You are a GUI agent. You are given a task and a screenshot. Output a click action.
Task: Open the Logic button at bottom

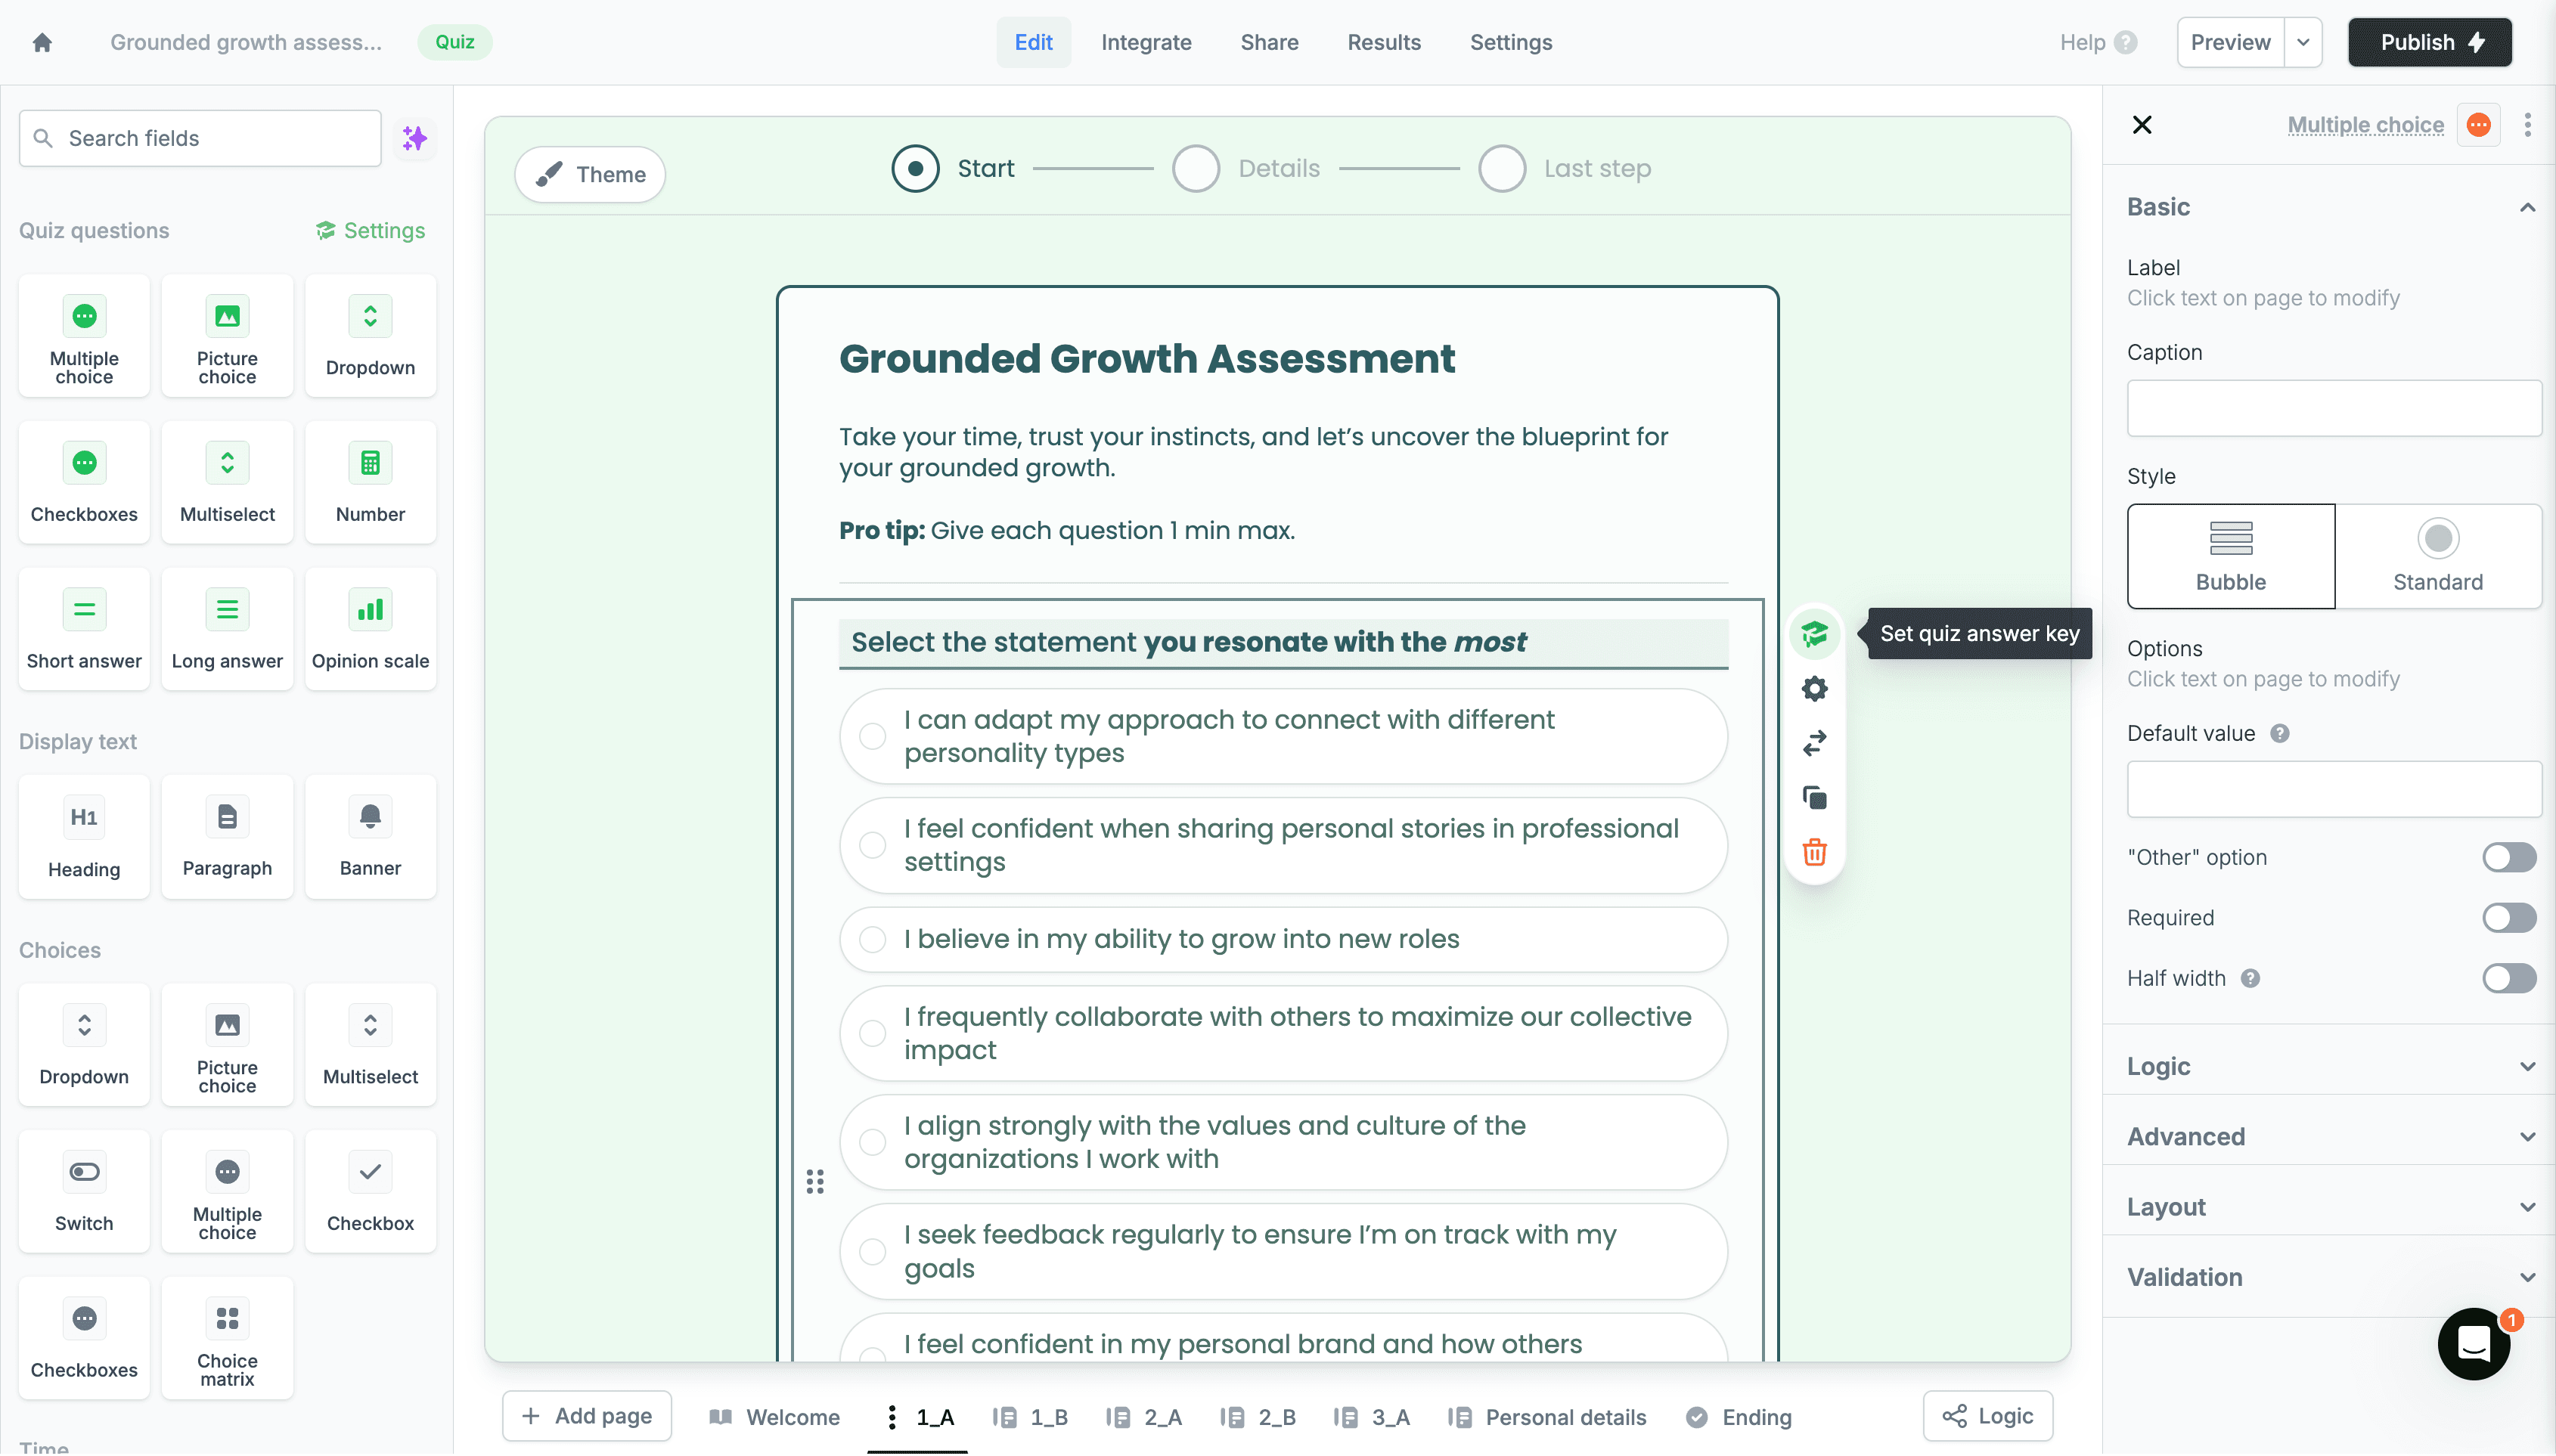pos(1987,1416)
